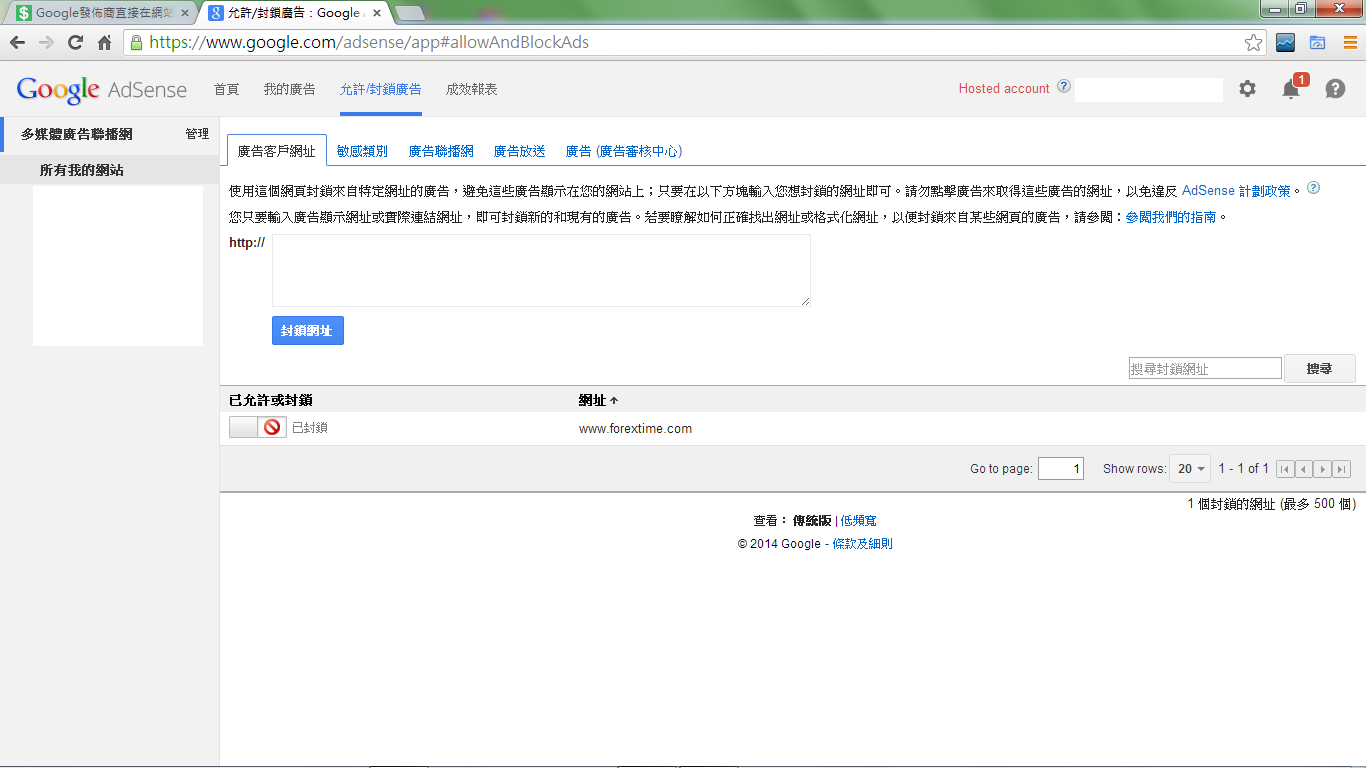1366x768 pixels.
Task: Open a new browser tab
Action: point(409,13)
